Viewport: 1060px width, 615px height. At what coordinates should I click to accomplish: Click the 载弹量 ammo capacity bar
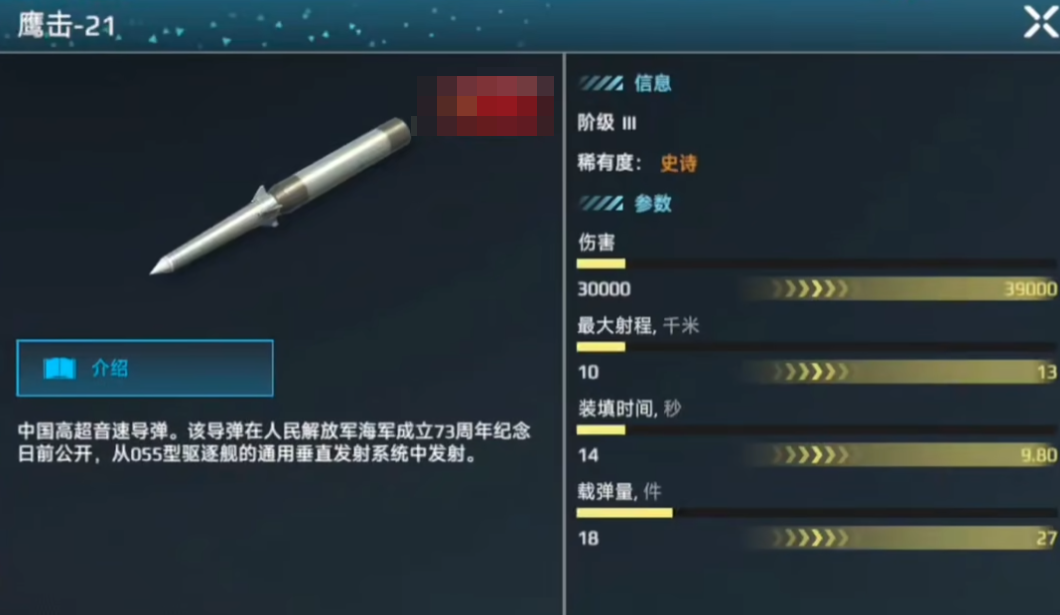[x=816, y=513]
